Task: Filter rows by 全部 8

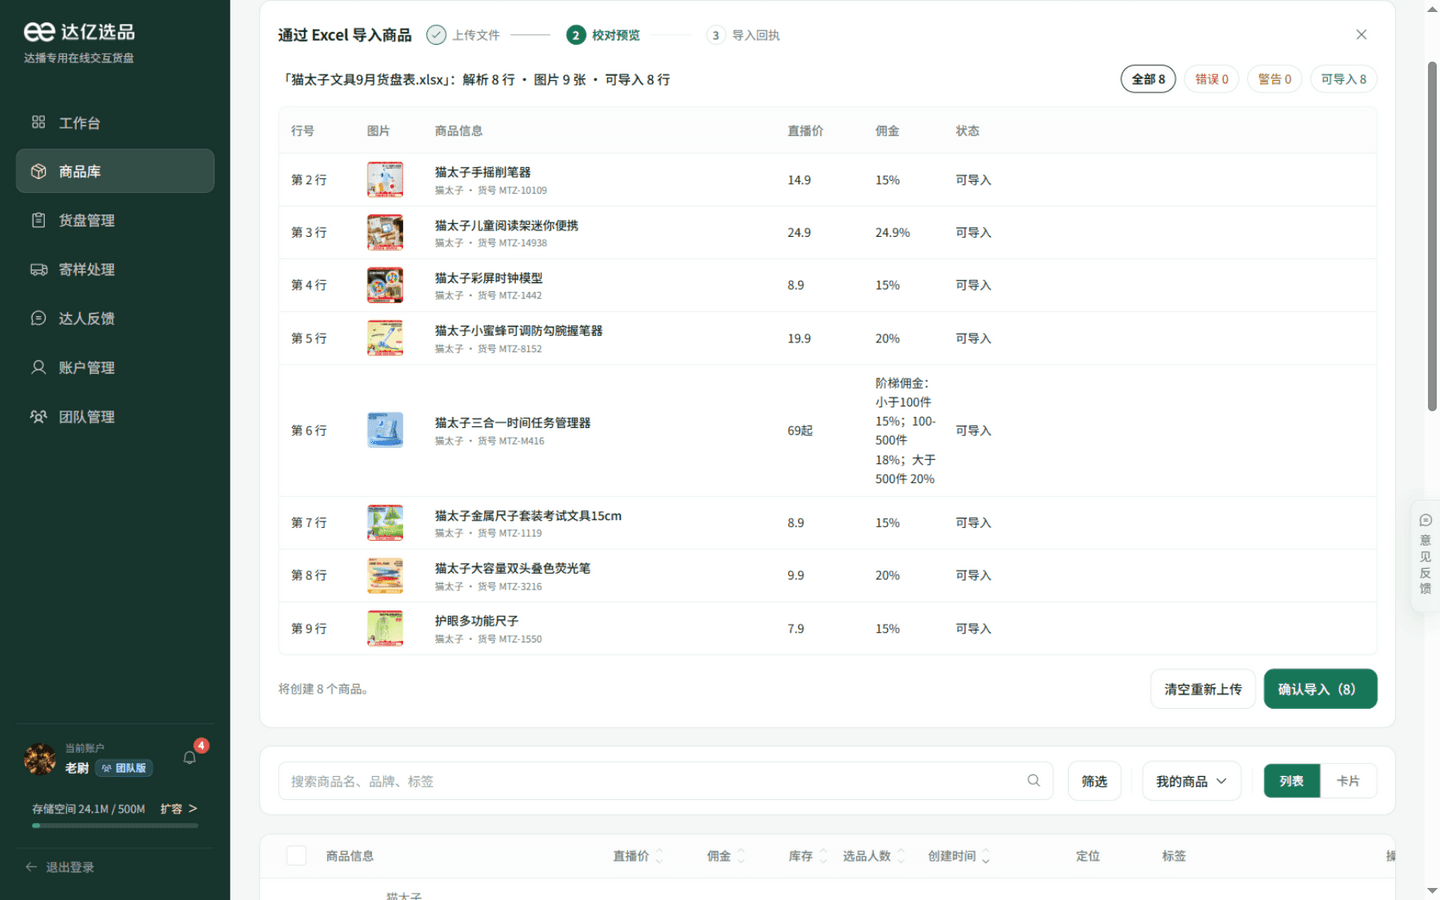Action: [x=1148, y=79]
